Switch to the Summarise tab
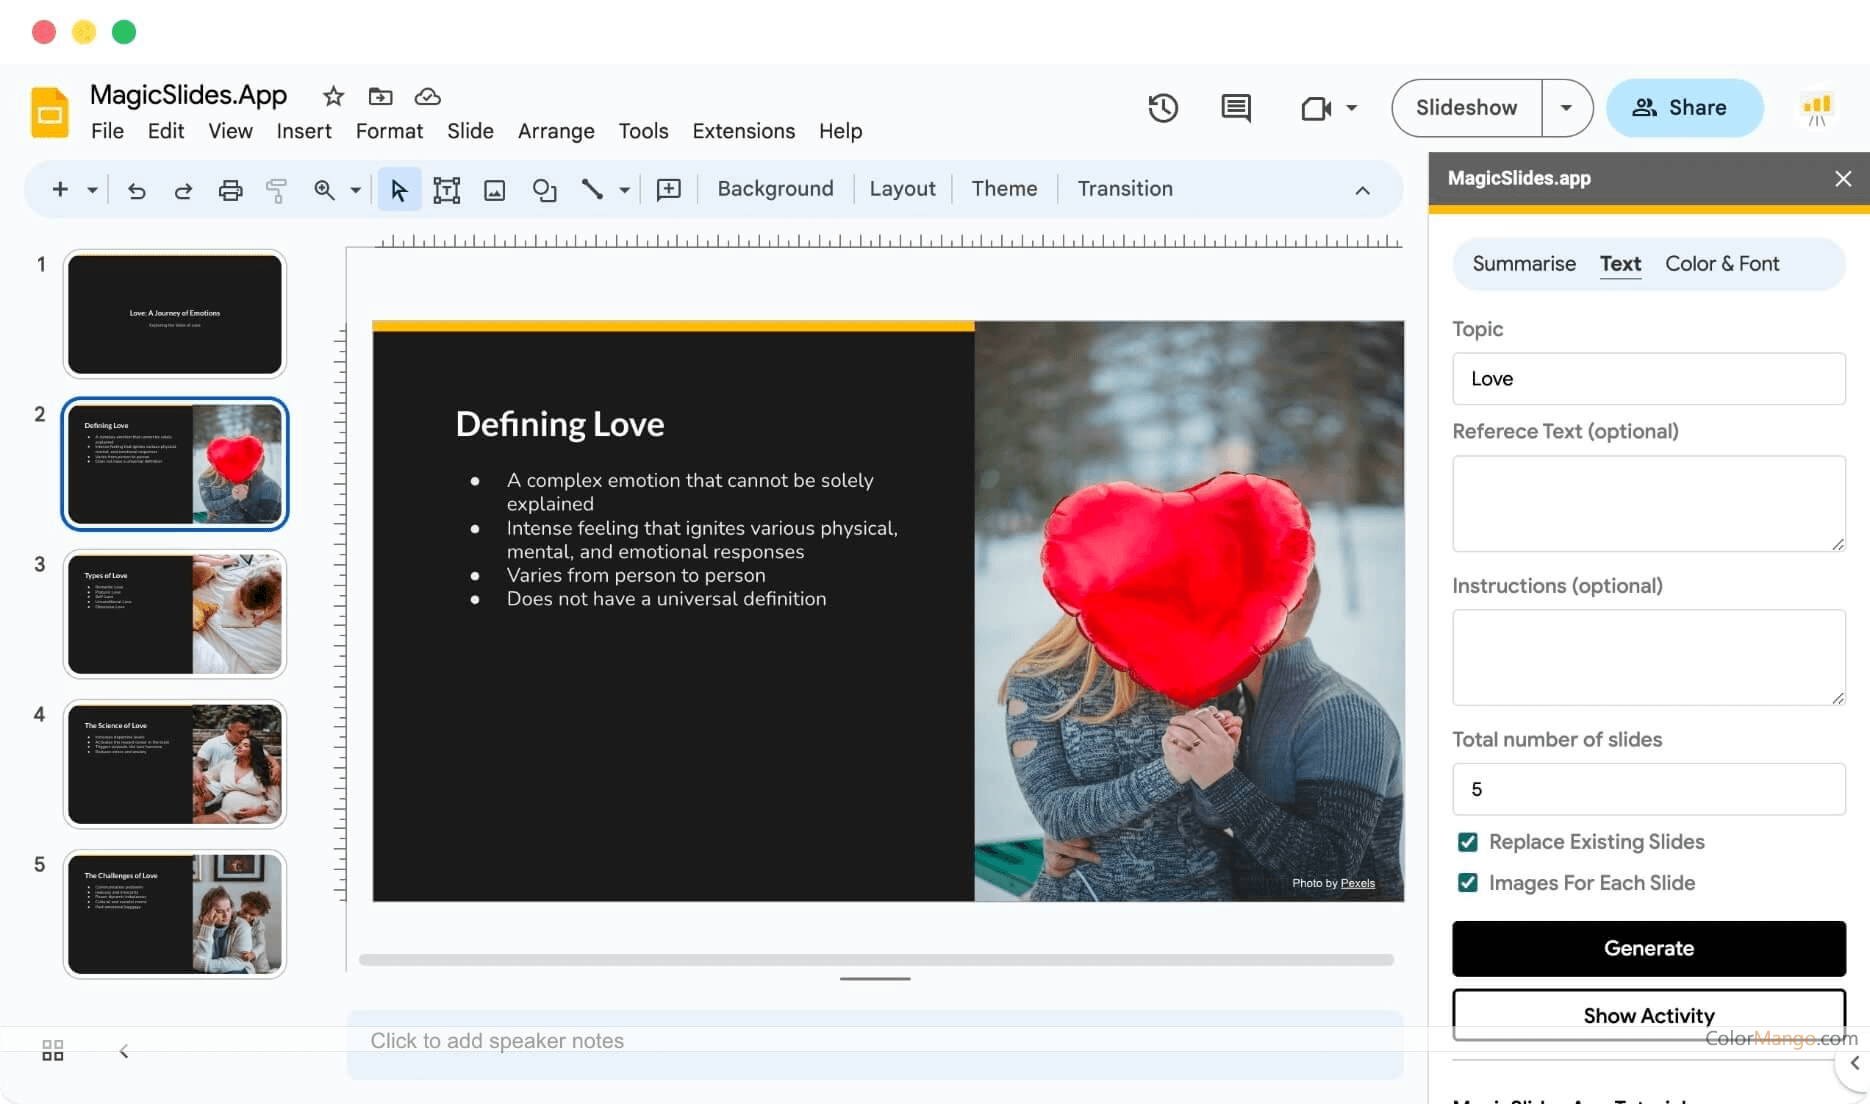This screenshot has height=1104, width=1870. click(1524, 264)
